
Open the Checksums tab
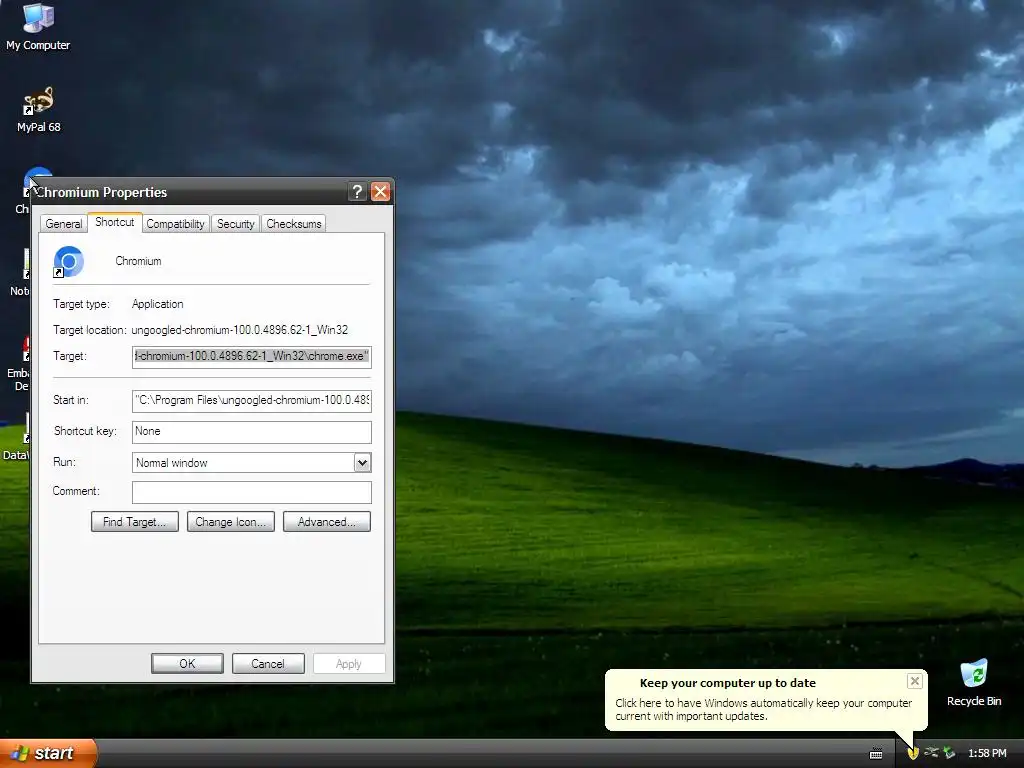pos(294,223)
